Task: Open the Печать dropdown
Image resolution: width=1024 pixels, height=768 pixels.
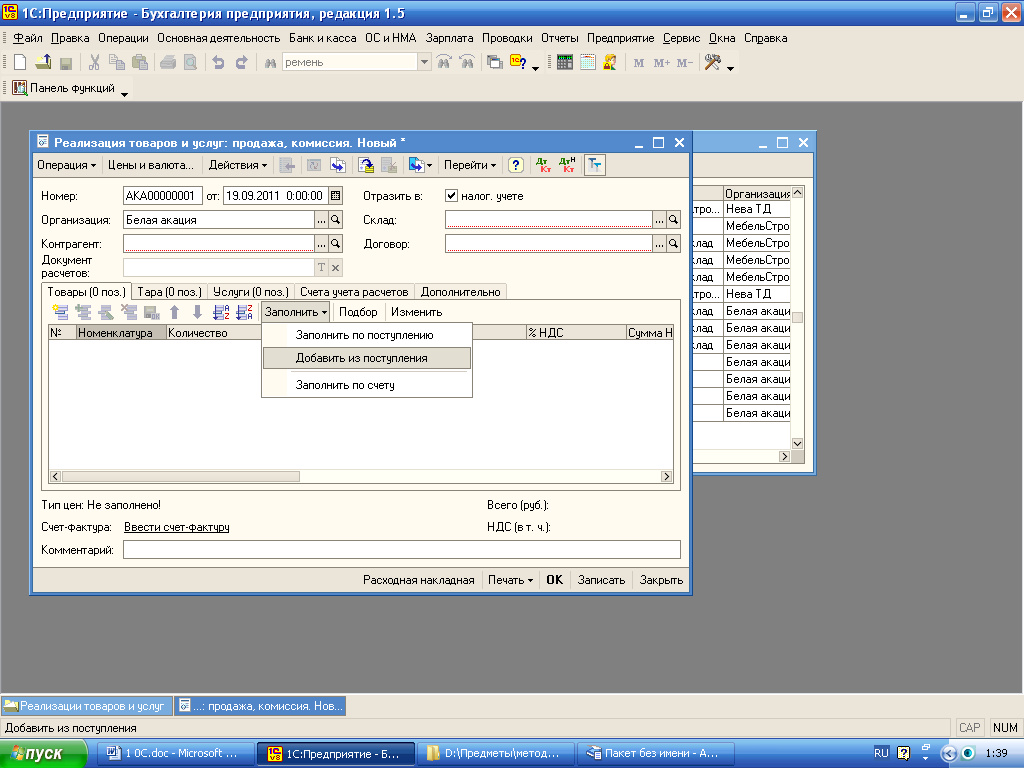Action: 510,580
